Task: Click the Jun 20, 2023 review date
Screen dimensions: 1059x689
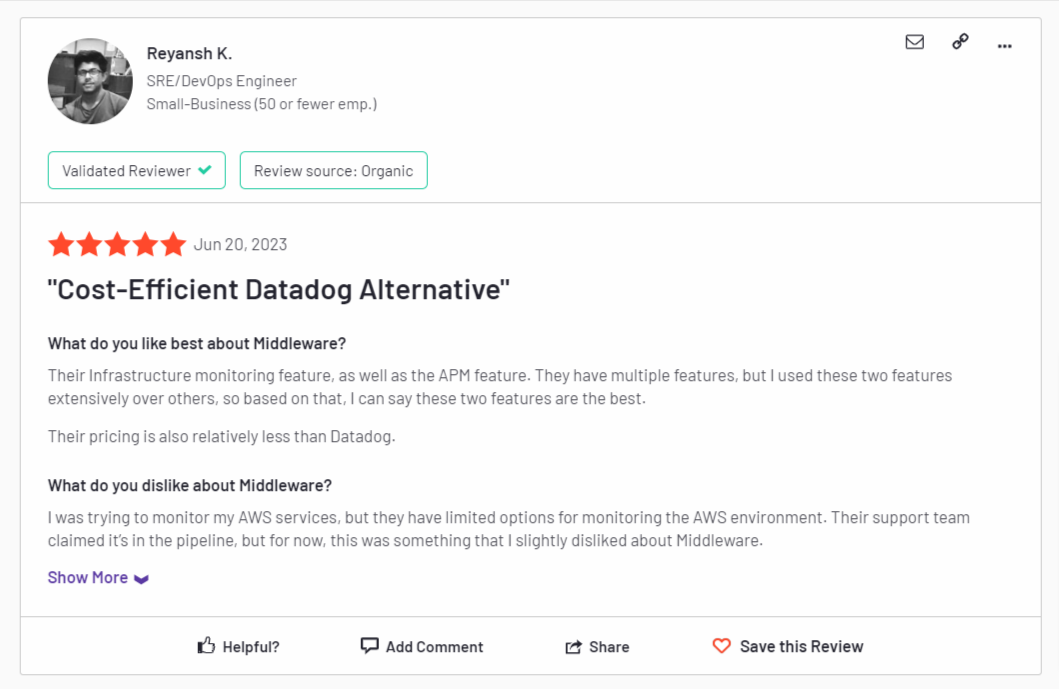Action: click(x=240, y=244)
